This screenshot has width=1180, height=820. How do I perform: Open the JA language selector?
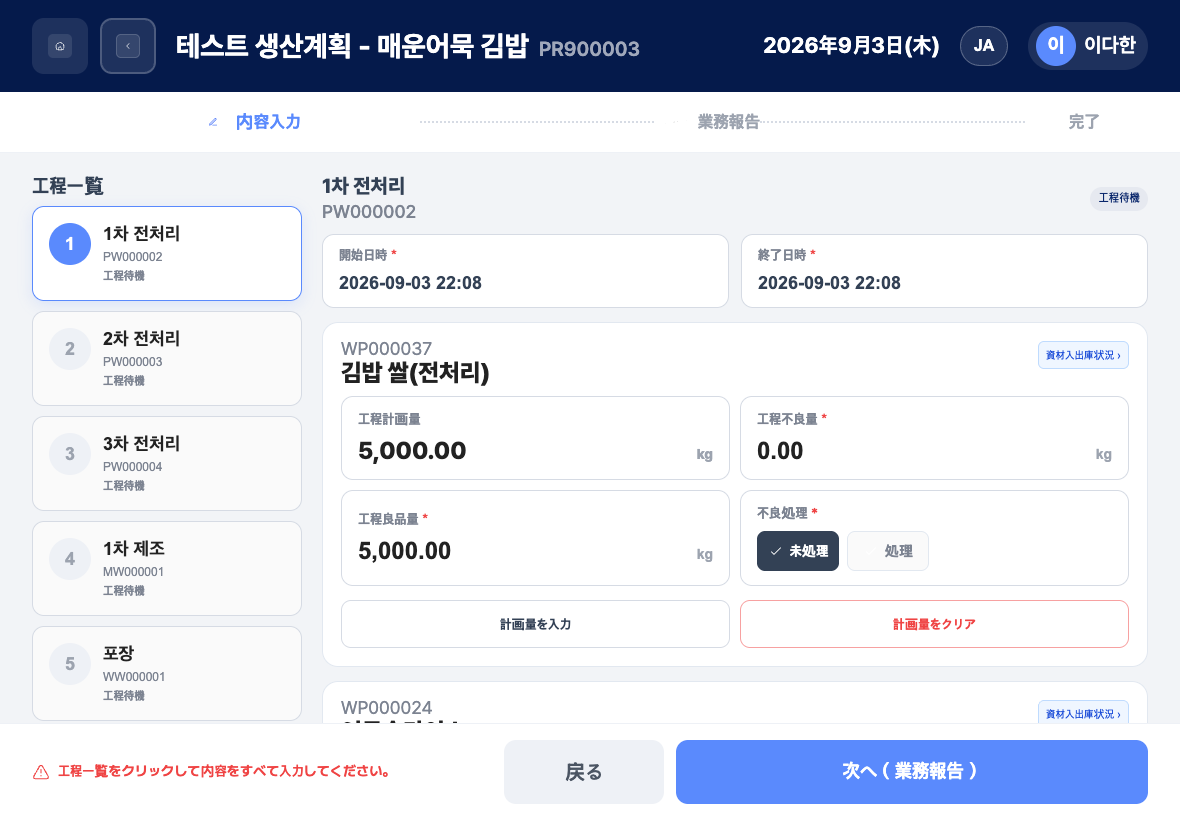(984, 46)
